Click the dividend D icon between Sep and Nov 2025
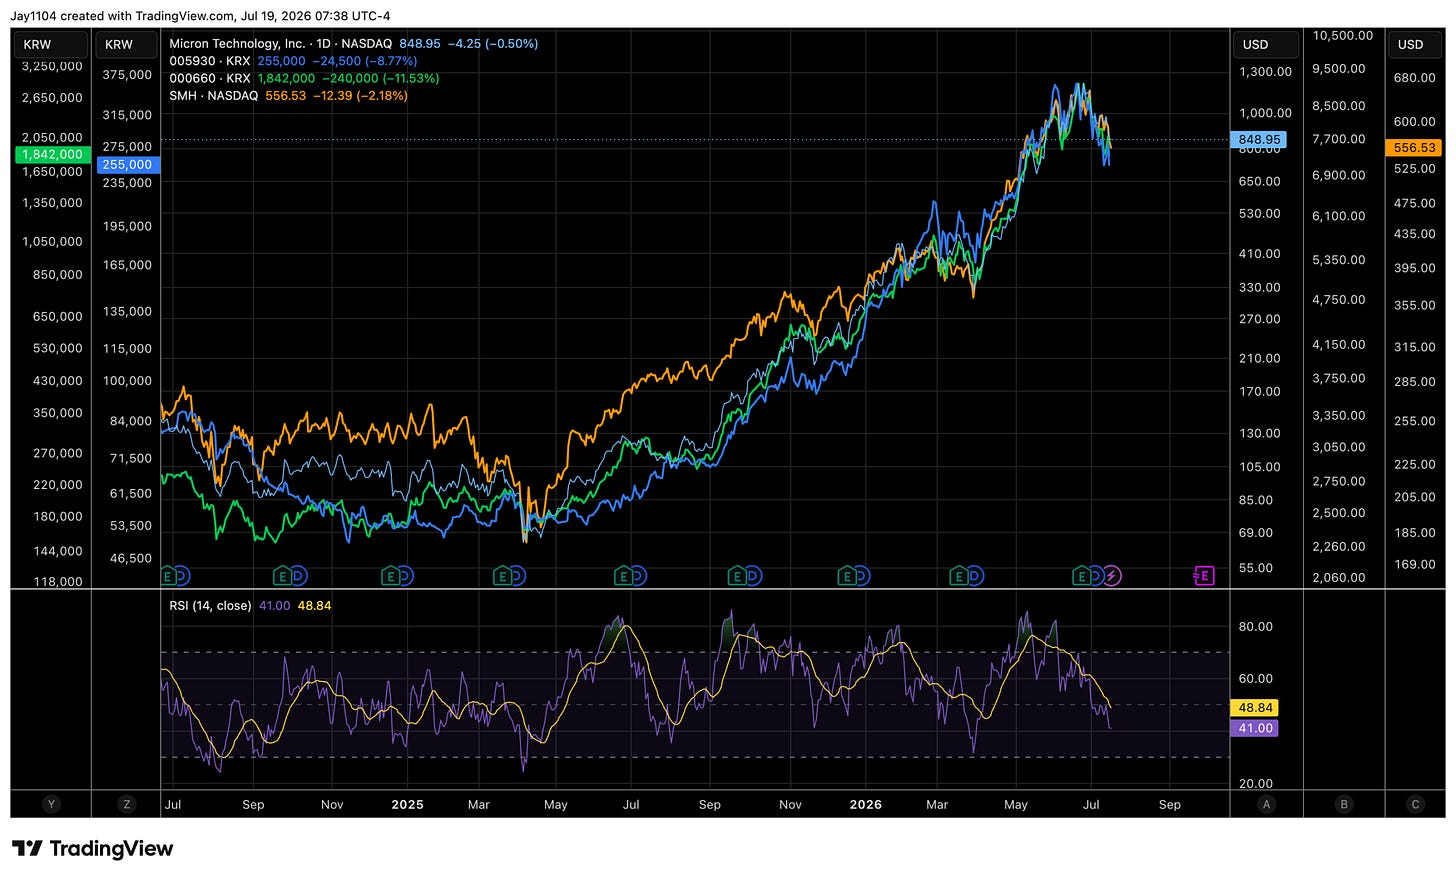Viewport: 1456px width, 879px height. (x=753, y=576)
